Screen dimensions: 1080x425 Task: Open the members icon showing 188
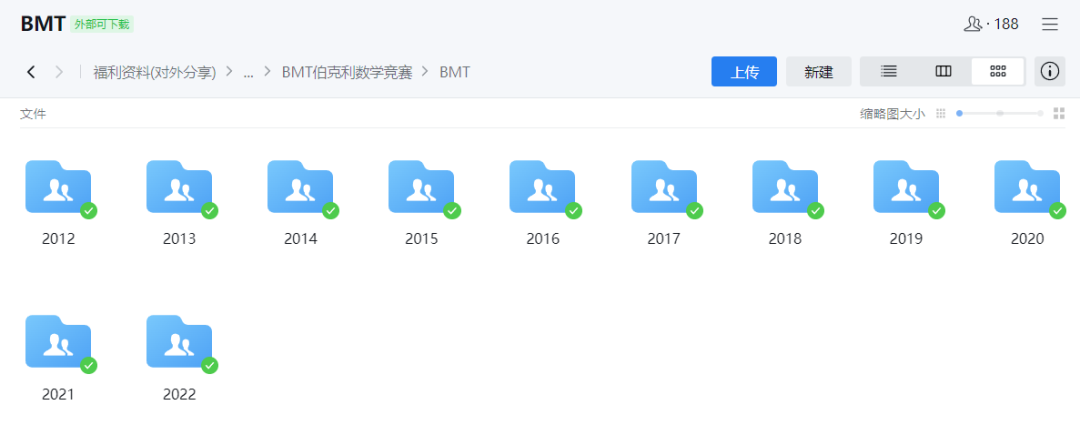click(x=990, y=24)
